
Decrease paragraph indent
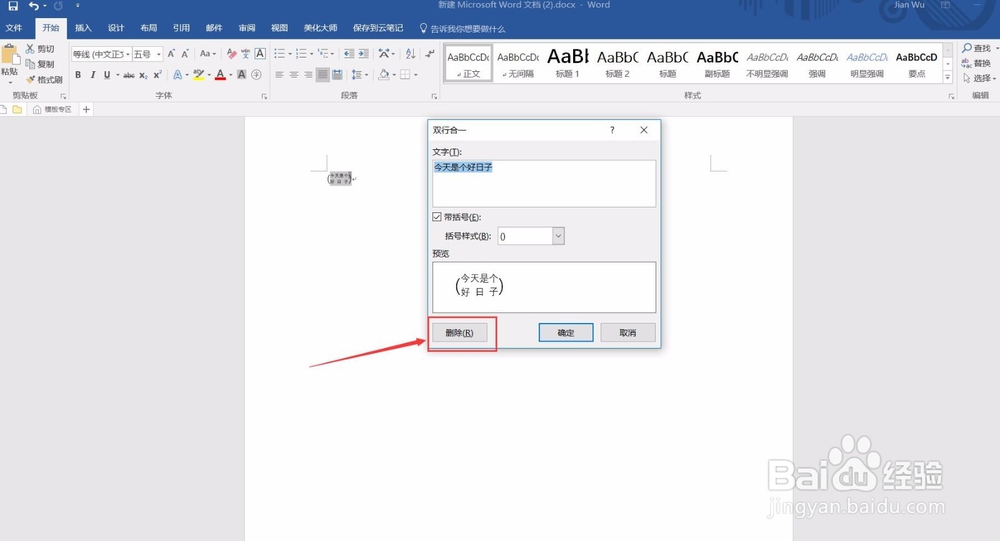coord(349,54)
